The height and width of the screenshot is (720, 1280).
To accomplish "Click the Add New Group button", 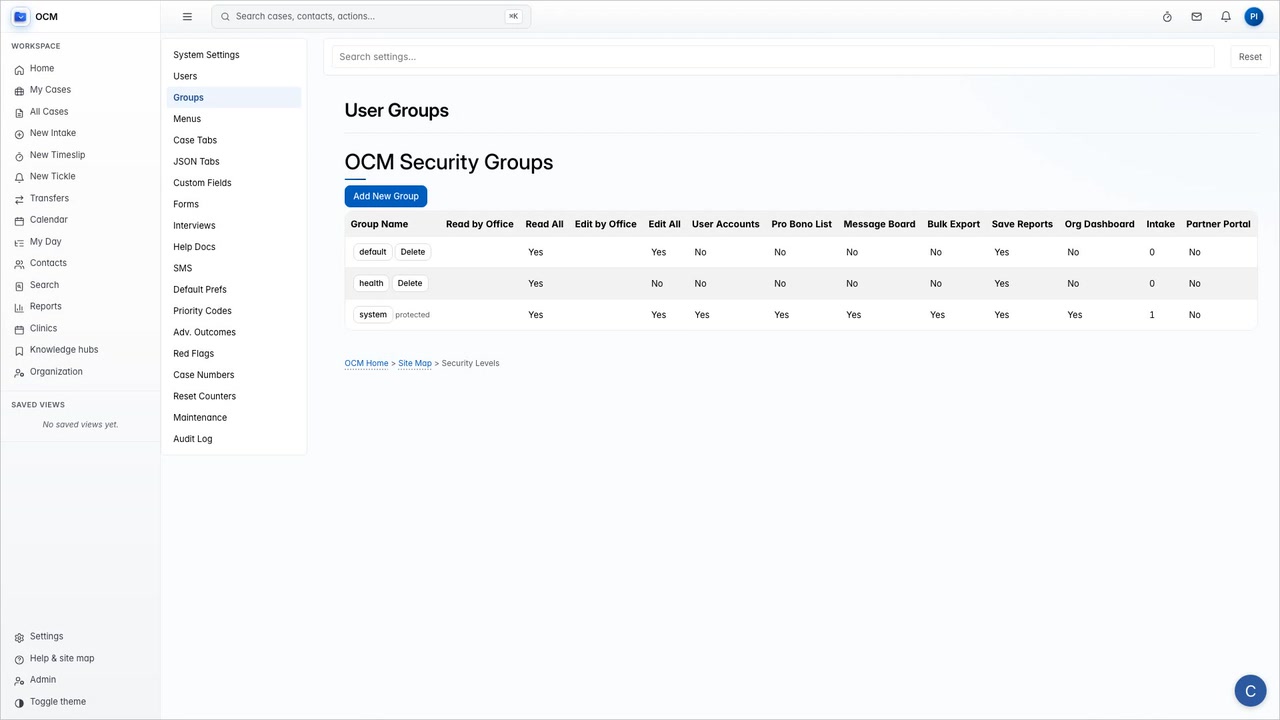I will (x=386, y=196).
